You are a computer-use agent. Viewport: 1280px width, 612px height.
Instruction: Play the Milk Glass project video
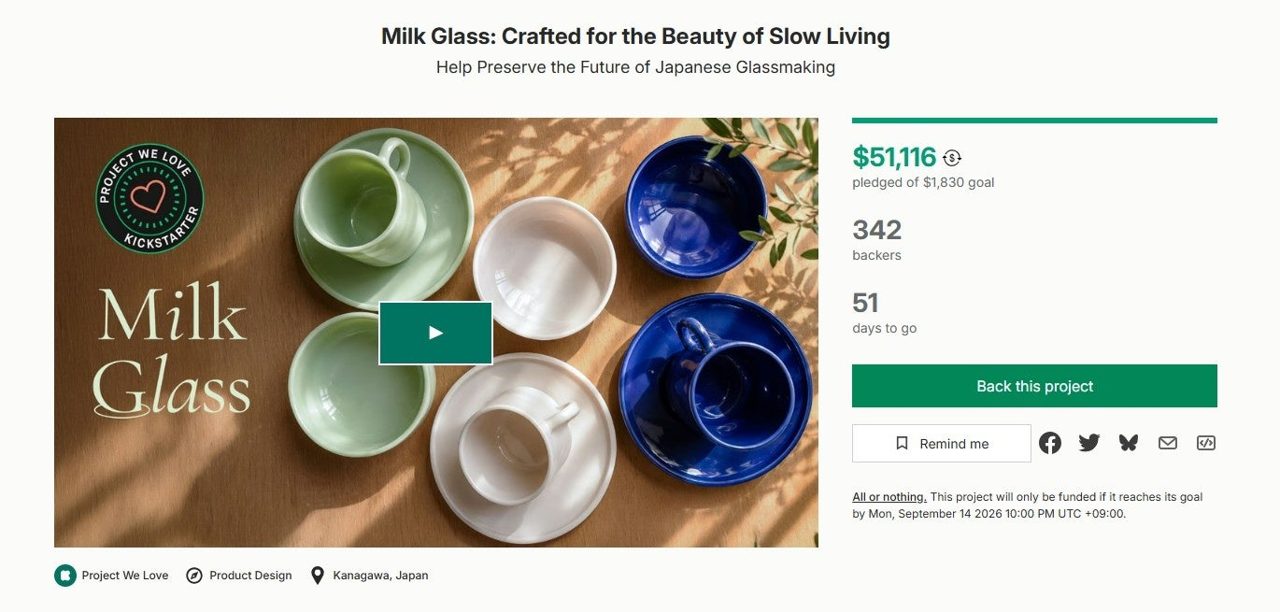[x=435, y=333]
